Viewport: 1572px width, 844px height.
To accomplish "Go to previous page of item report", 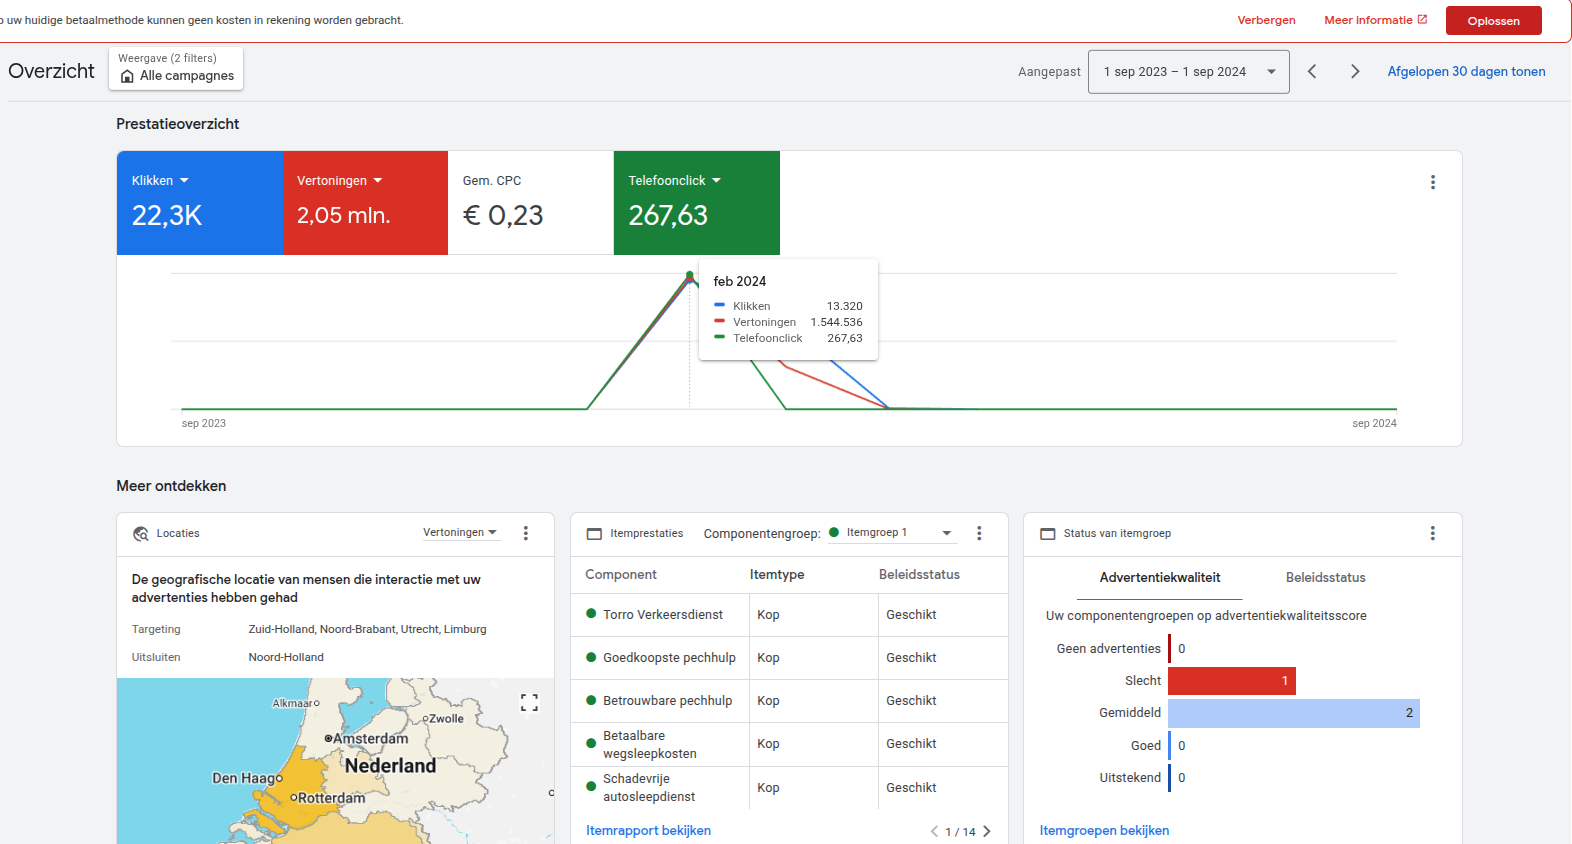I will [934, 831].
